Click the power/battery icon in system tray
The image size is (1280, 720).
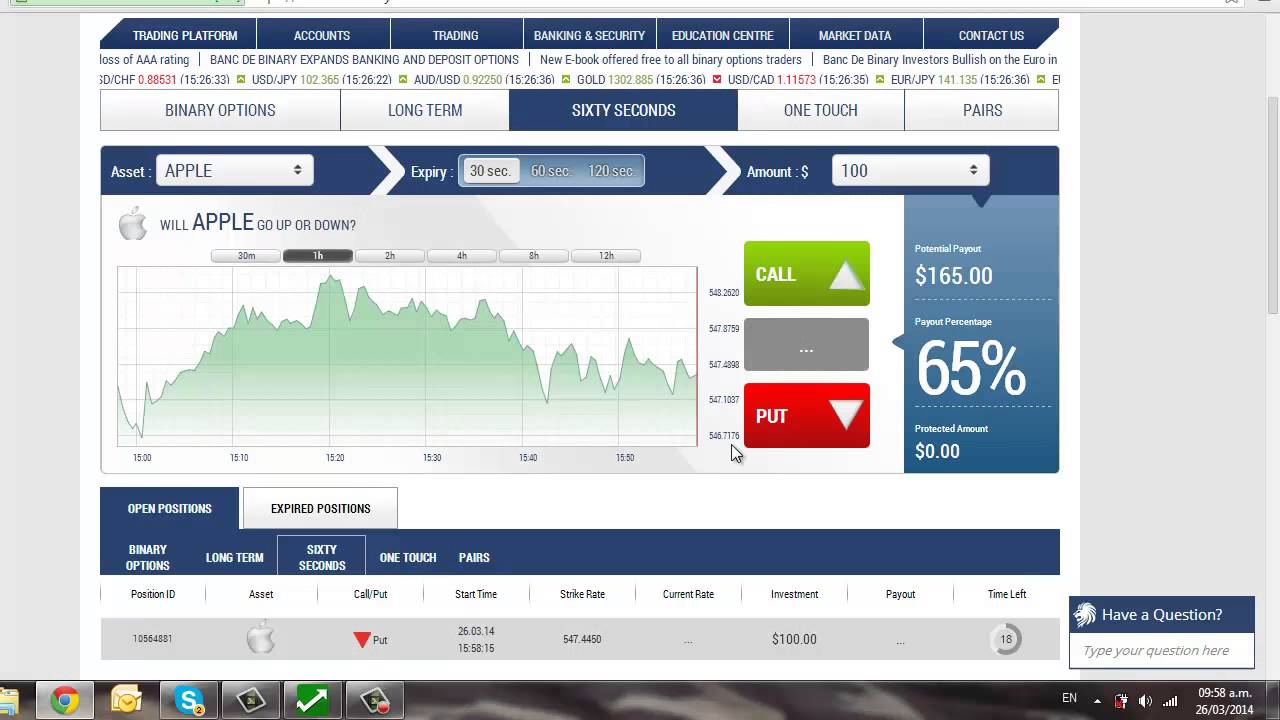click(1121, 700)
